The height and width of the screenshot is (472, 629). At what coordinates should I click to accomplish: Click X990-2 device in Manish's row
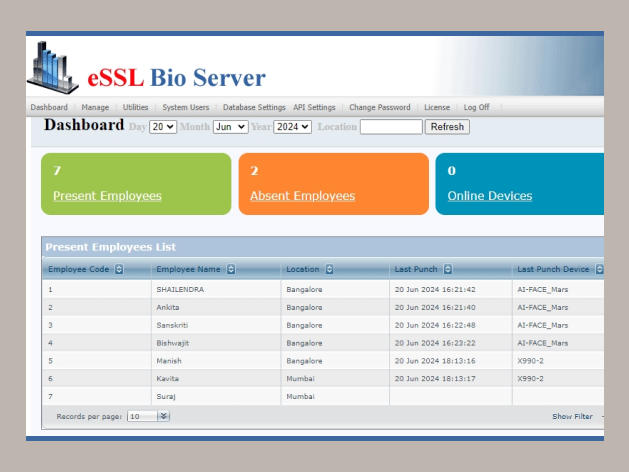530,361
